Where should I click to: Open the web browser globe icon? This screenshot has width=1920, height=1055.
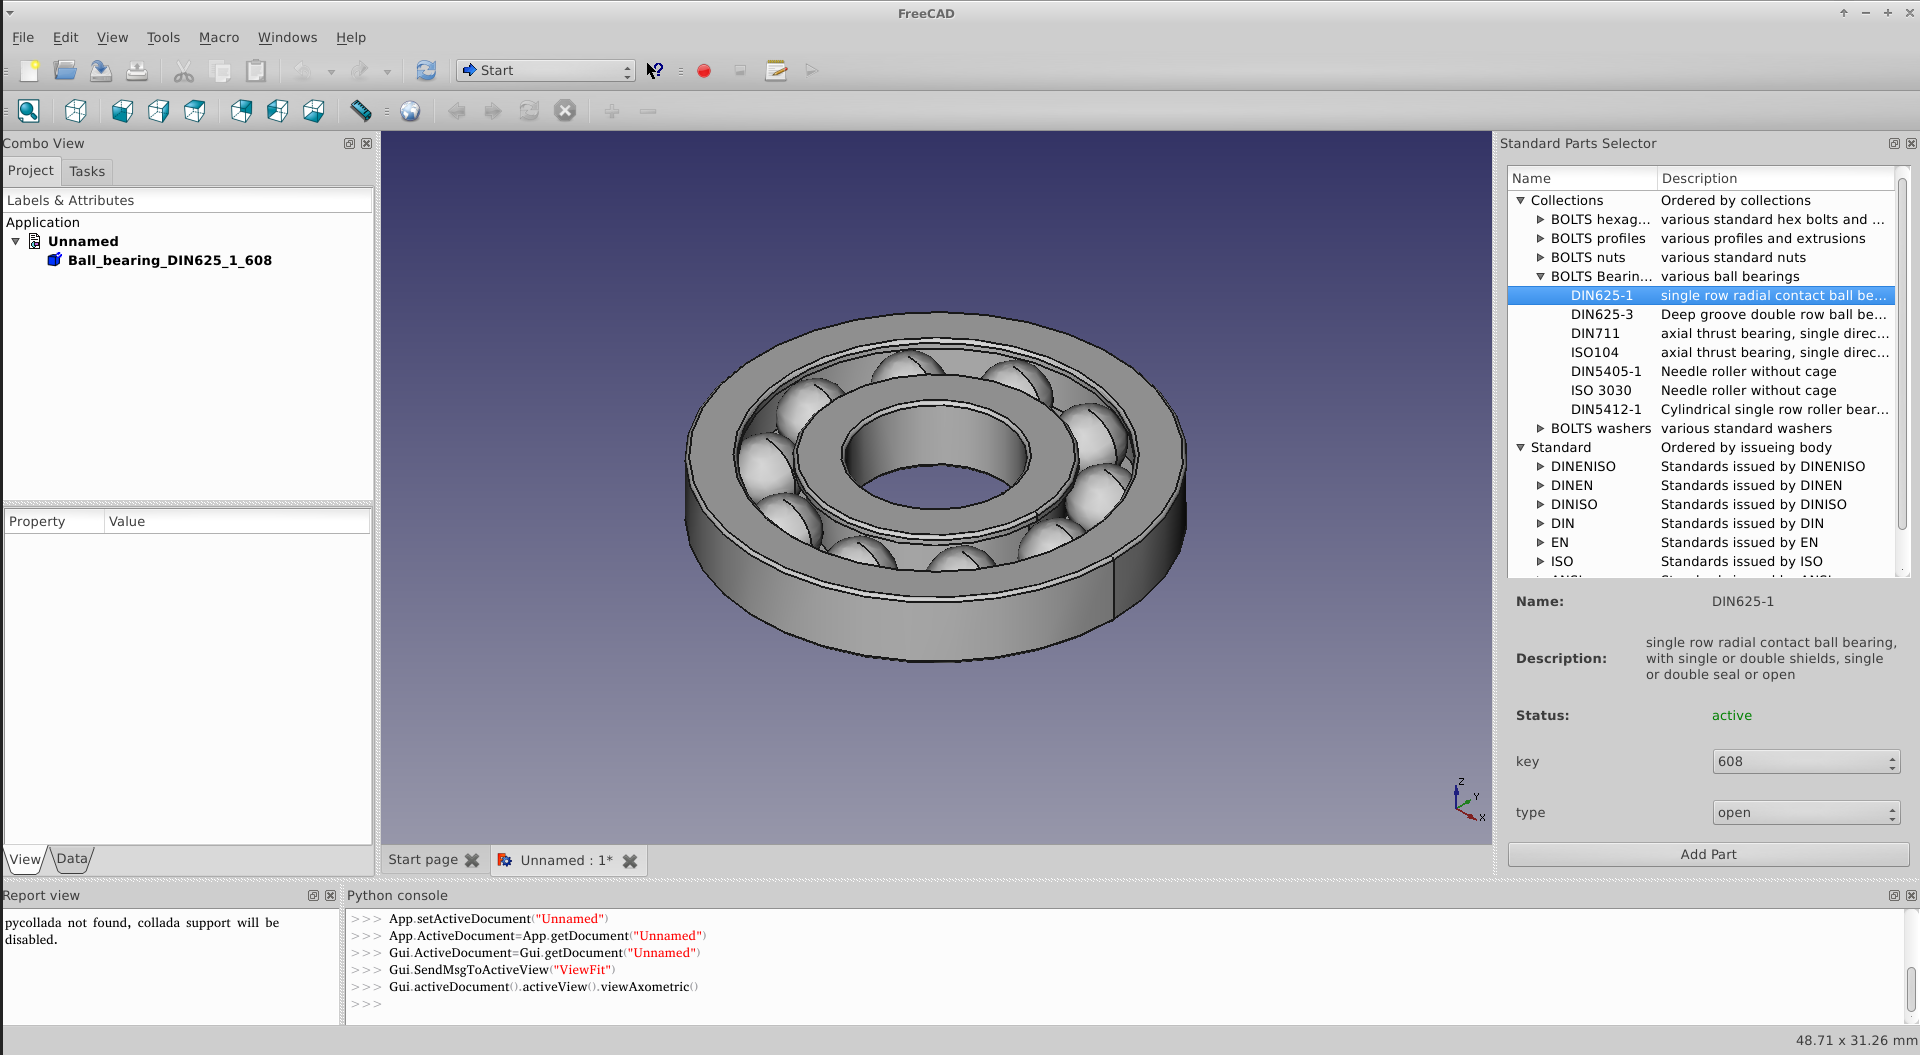(410, 111)
